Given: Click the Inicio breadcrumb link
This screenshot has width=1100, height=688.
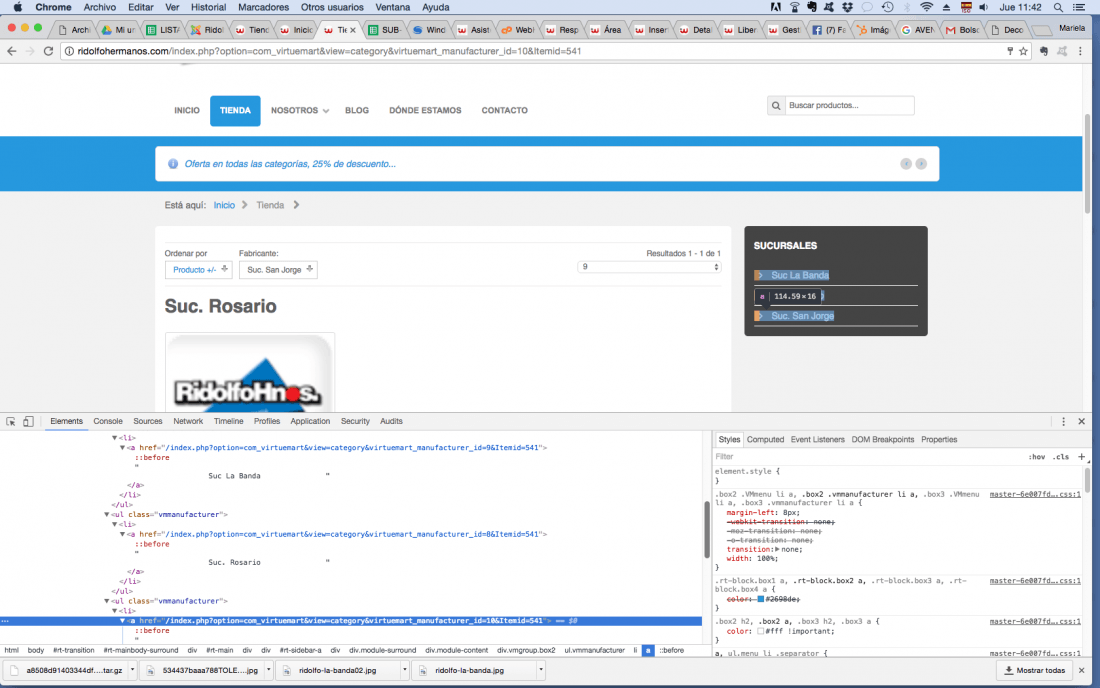Looking at the screenshot, I should click(x=224, y=205).
